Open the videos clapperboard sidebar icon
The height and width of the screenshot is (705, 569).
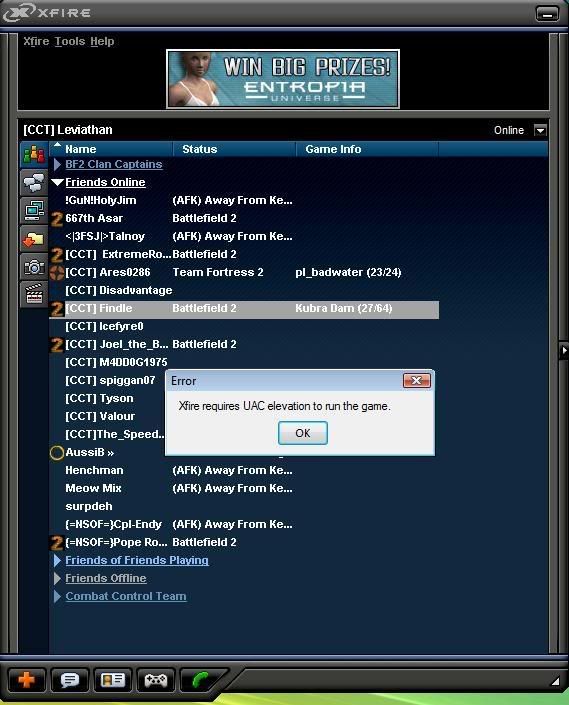(34, 295)
